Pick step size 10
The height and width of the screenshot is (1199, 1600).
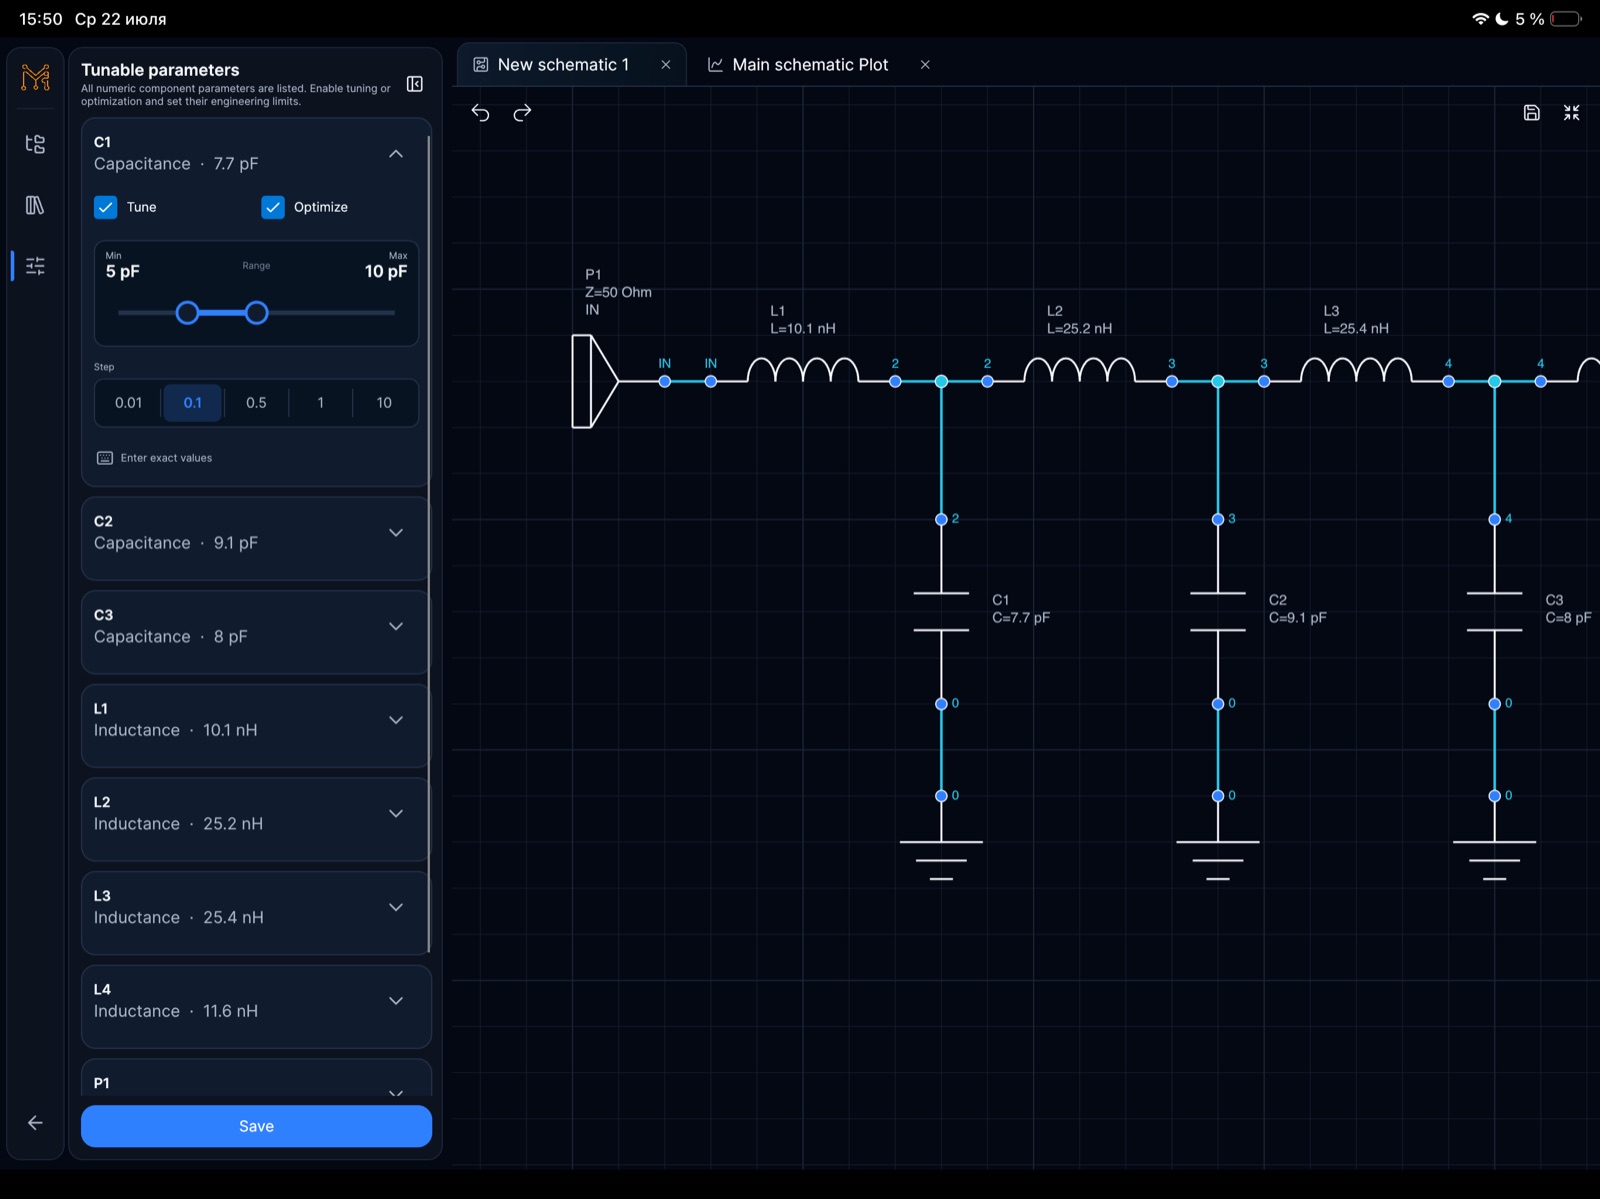(384, 403)
